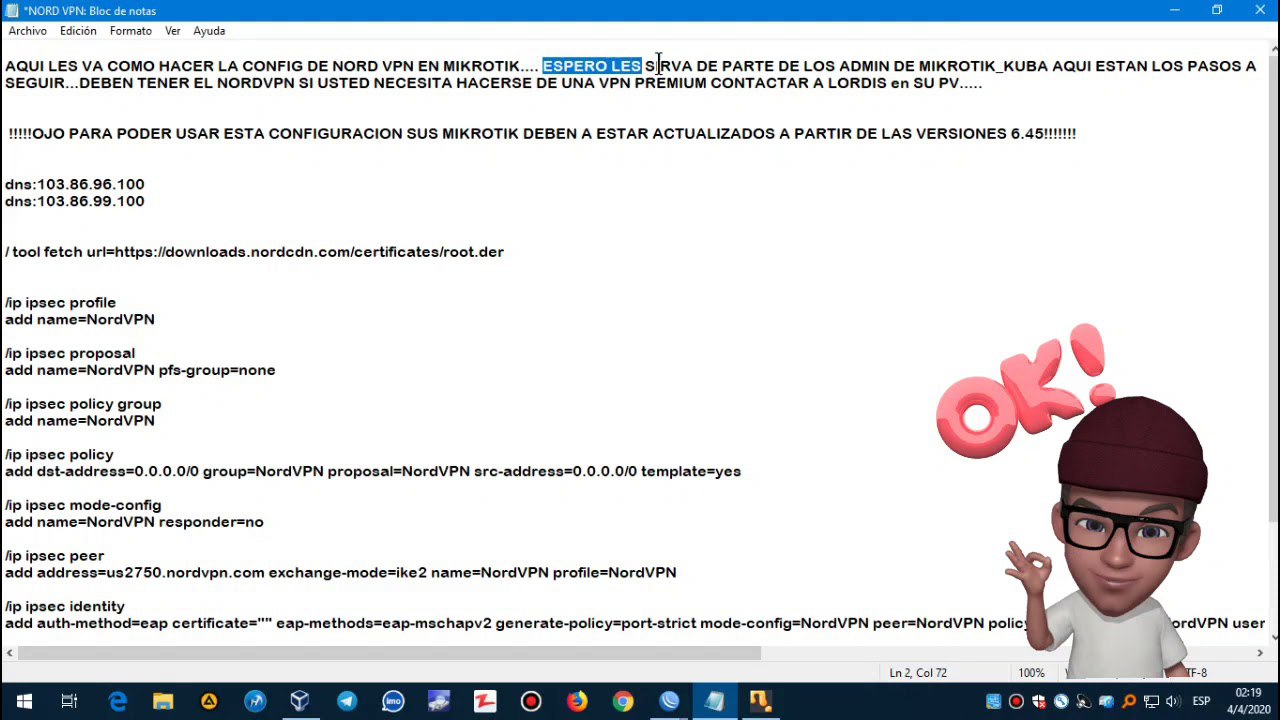Click the 100% zoom status entry
The height and width of the screenshot is (720, 1280).
click(x=1031, y=673)
